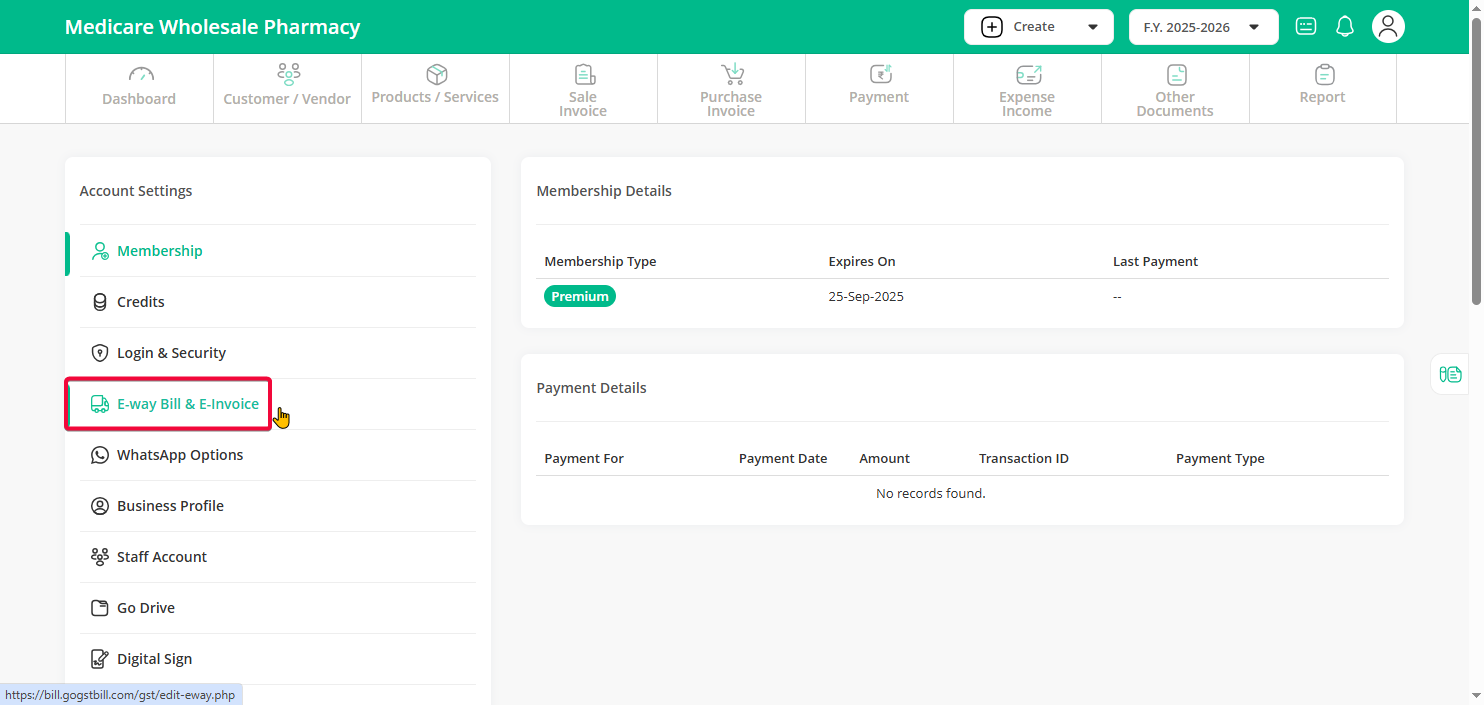This screenshot has width=1484, height=705.
Task: Open the keyboard shortcuts icon in header
Action: (1306, 27)
